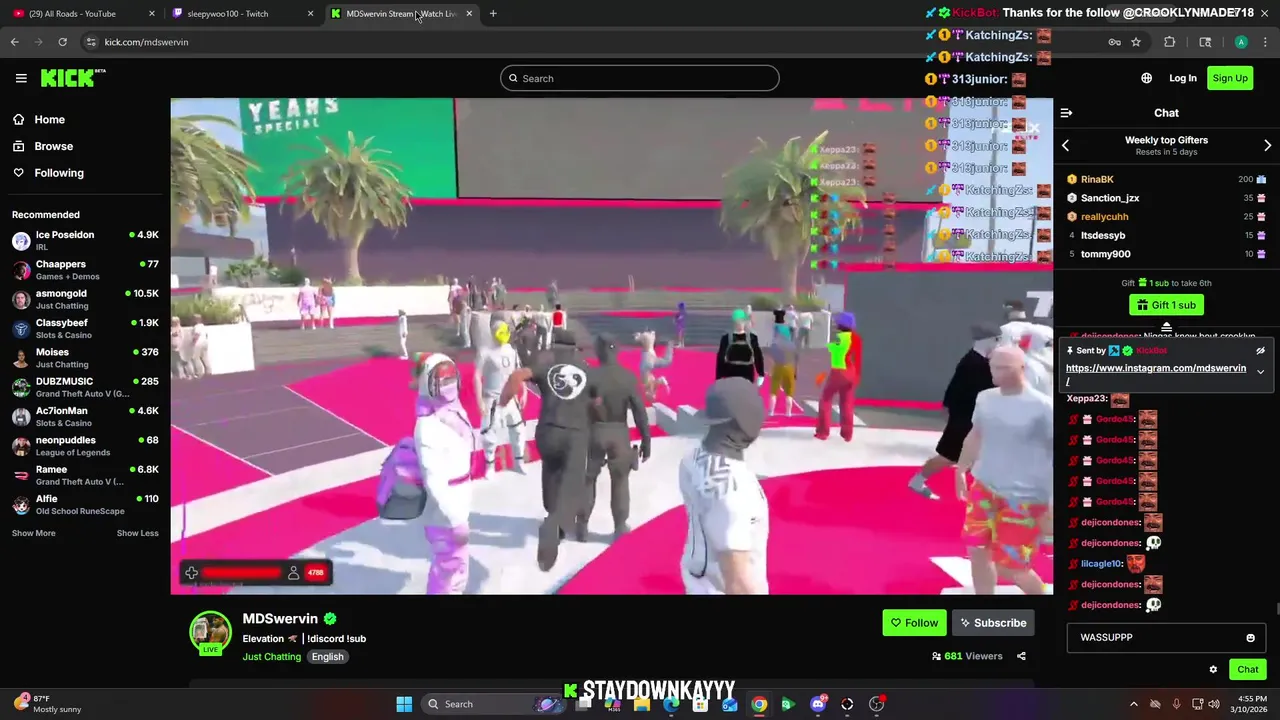
Task: Open Chrome from the taskbar
Action: coord(759,704)
